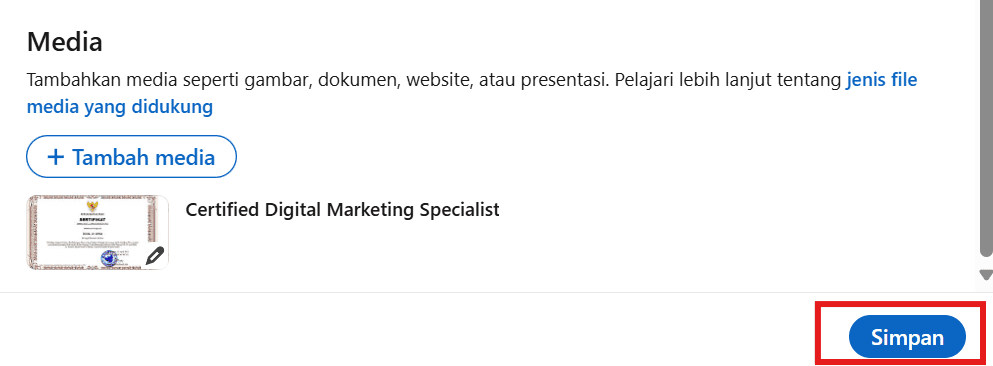Click empty footer area left of Simpan
This screenshot has width=993, height=366.
(405, 330)
